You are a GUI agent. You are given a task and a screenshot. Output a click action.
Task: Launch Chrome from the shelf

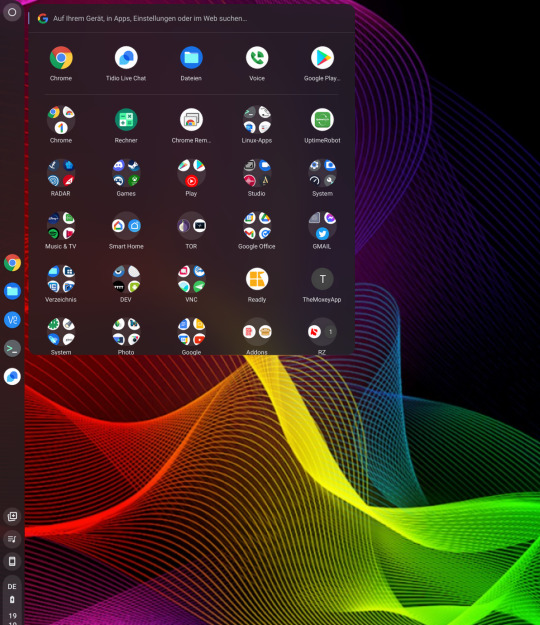point(12,263)
